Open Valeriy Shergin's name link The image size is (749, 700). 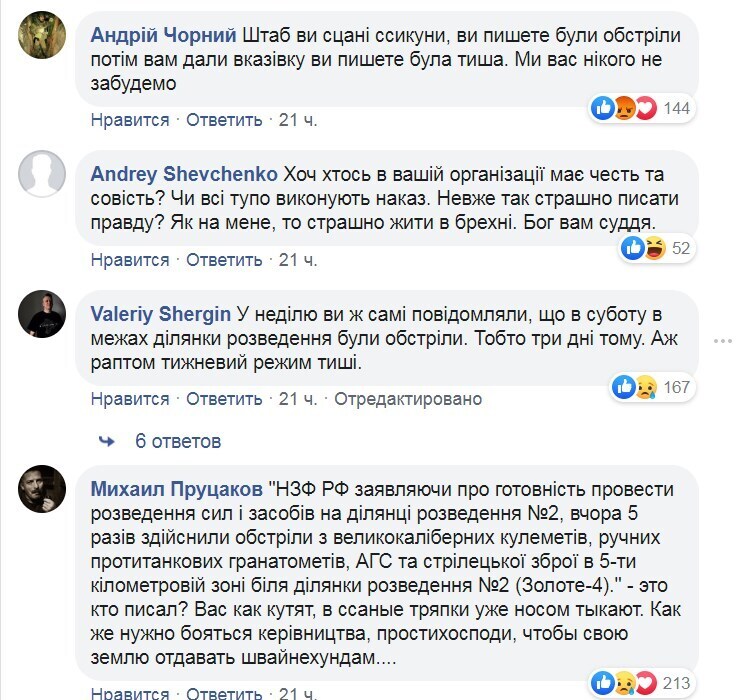pyautogui.click(x=161, y=314)
